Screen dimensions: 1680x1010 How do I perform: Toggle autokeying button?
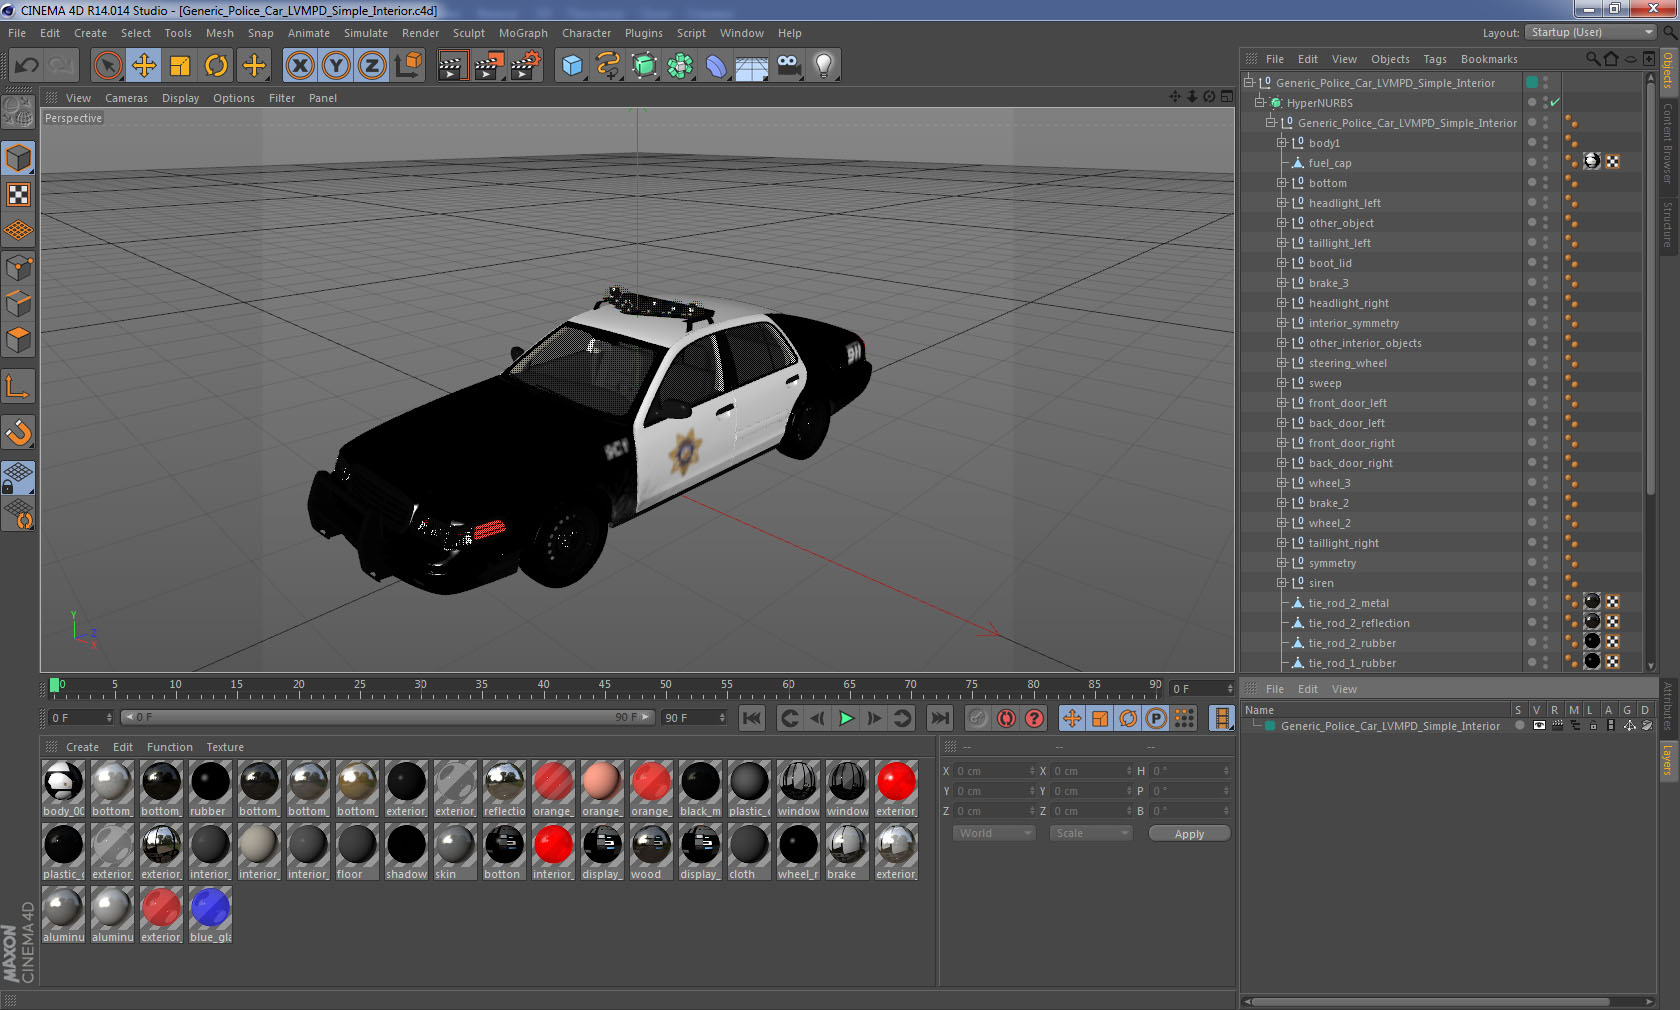[1006, 718]
